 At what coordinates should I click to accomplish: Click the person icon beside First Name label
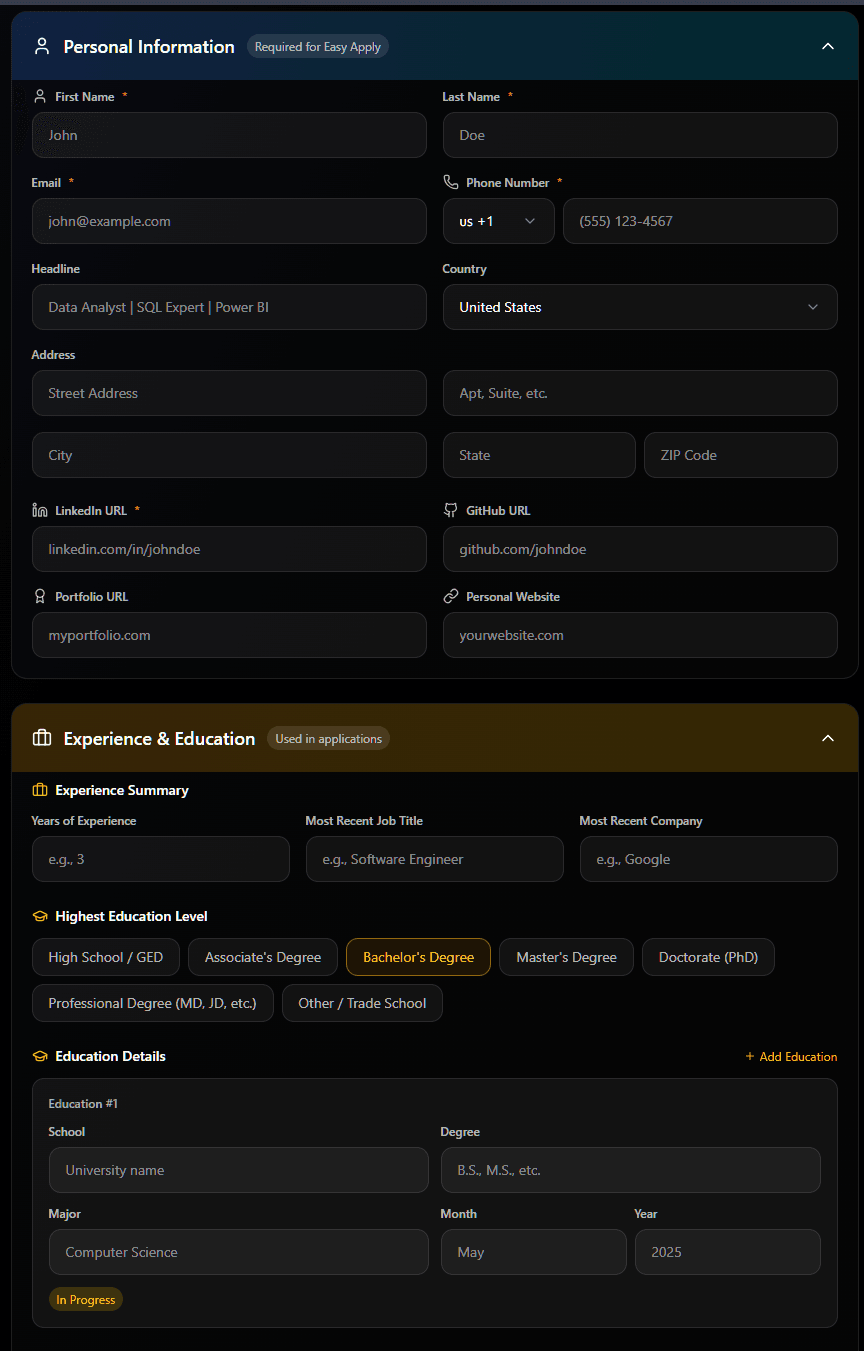point(39,96)
